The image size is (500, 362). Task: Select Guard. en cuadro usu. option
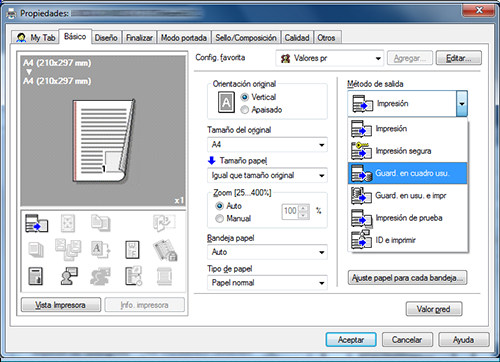pos(408,173)
